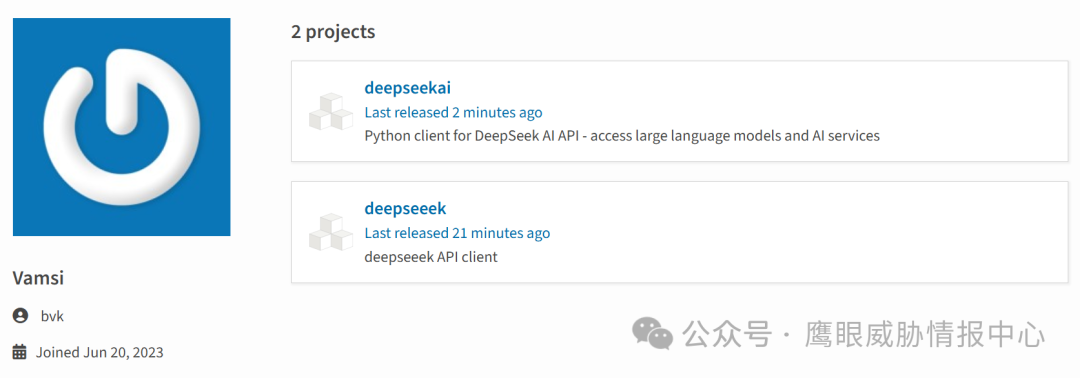1080x378 pixels.
Task: Click the '2 projects' heading
Action: point(333,32)
